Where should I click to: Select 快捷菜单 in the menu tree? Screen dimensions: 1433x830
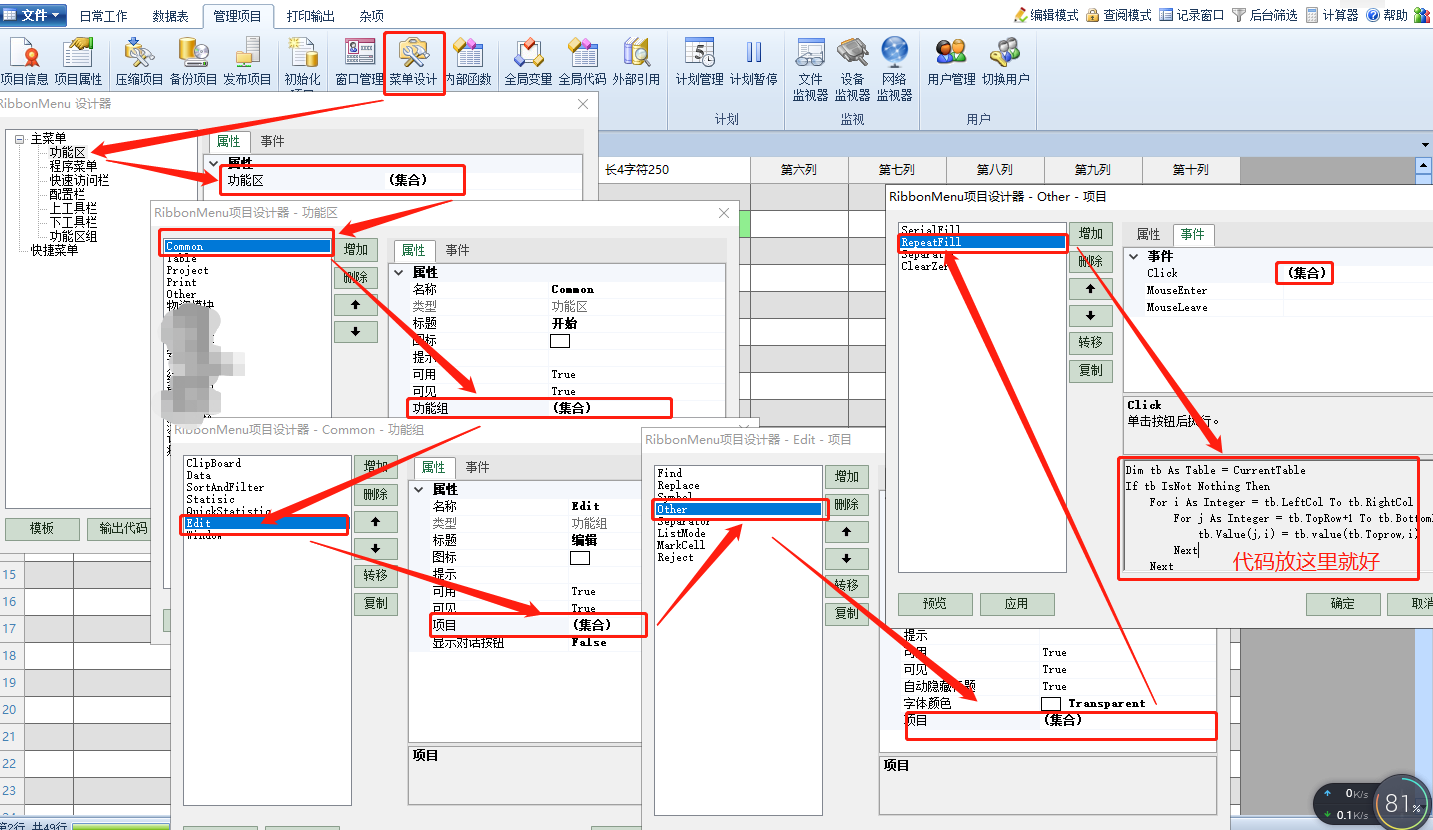pos(54,250)
